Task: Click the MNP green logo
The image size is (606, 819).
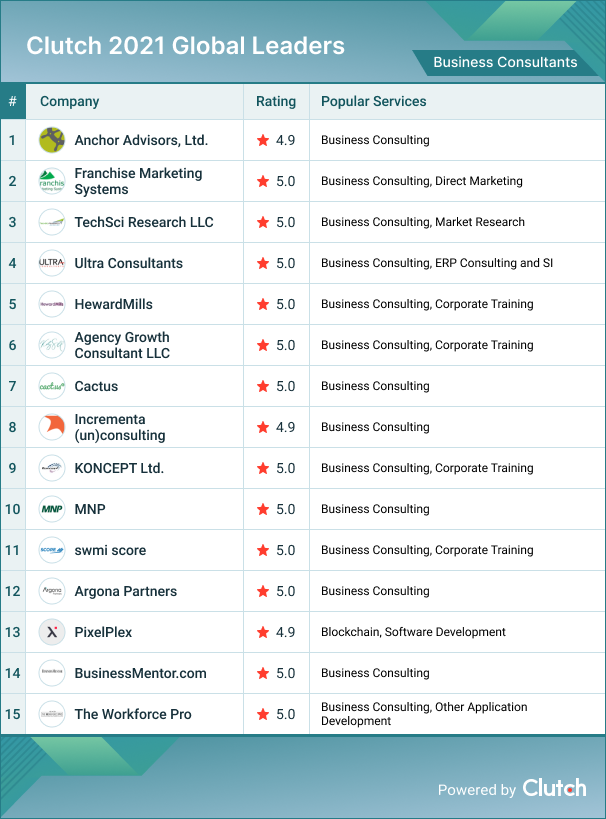Action: point(52,509)
